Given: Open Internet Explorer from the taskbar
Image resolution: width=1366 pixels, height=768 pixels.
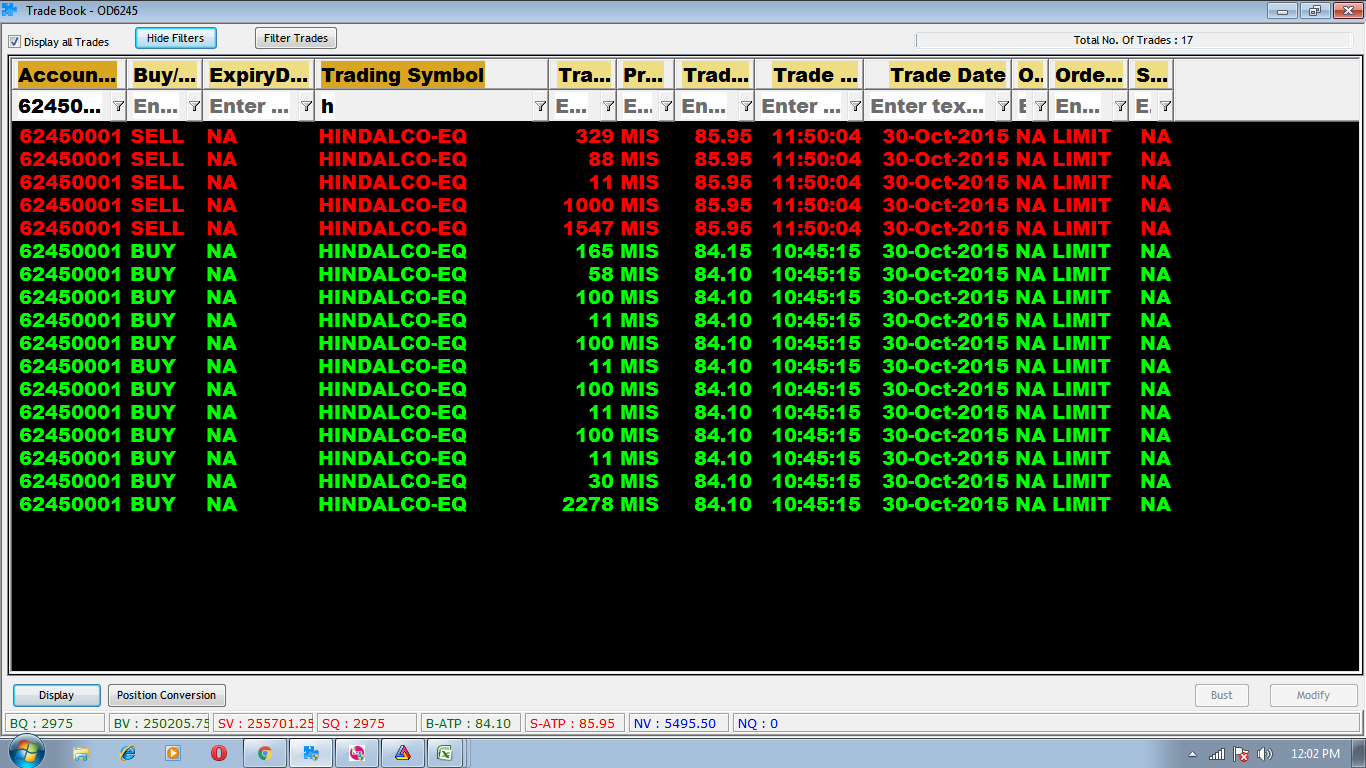Looking at the screenshot, I should pyautogui.click(x=127, y=753).
